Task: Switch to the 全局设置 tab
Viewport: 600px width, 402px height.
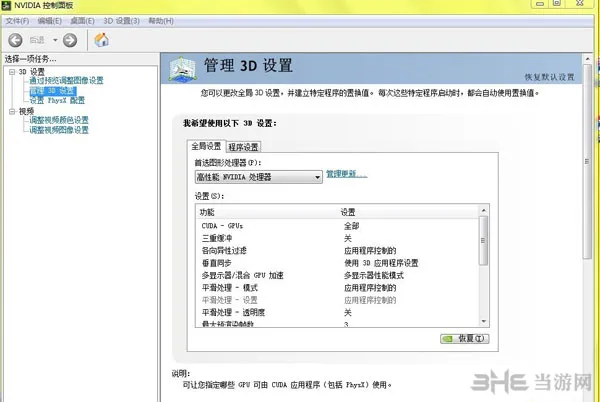Action: pyautogui.click(x=206, y=146)
